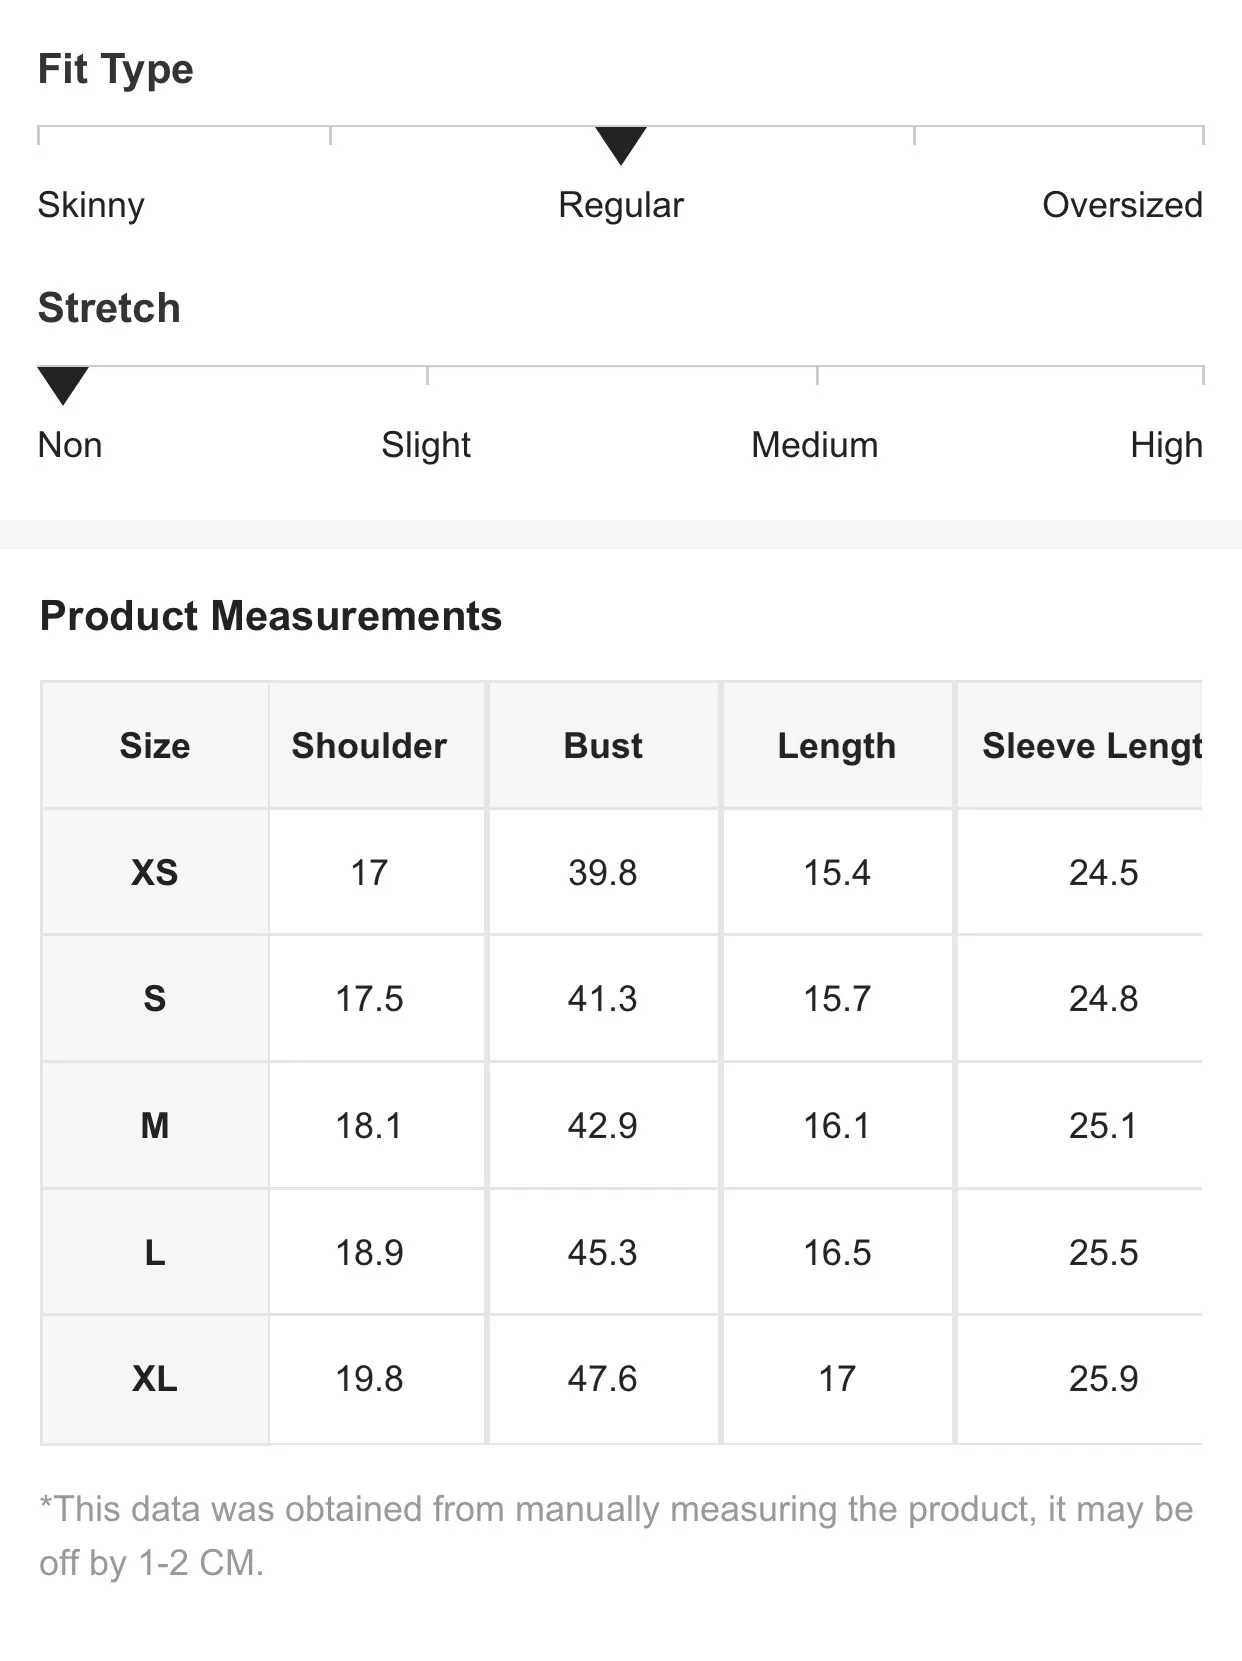
Task: Click the Medium stretch label
Action: (x=815, y=445)
